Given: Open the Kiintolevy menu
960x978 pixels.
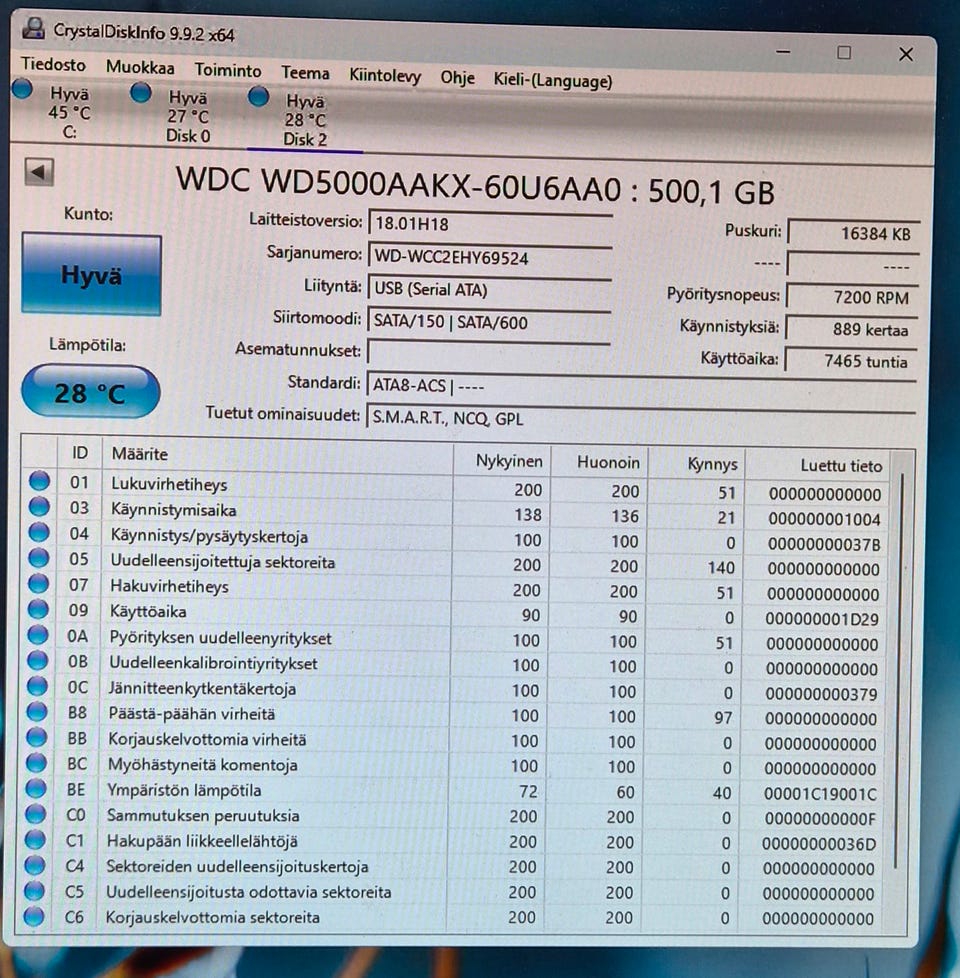Looking at the screenshot, I should pos(385,75).
